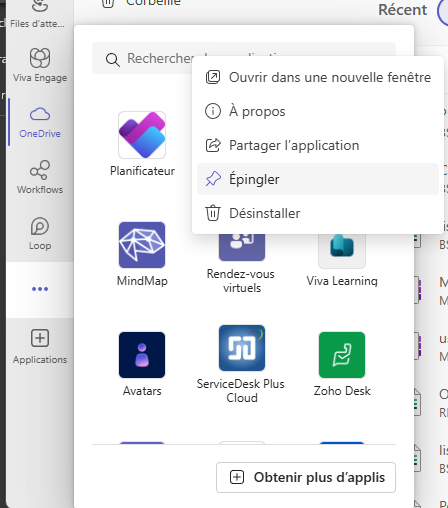Open Loop from the sidebar
The height and width of the screenshot is (508, 448).
pos(40,234)
